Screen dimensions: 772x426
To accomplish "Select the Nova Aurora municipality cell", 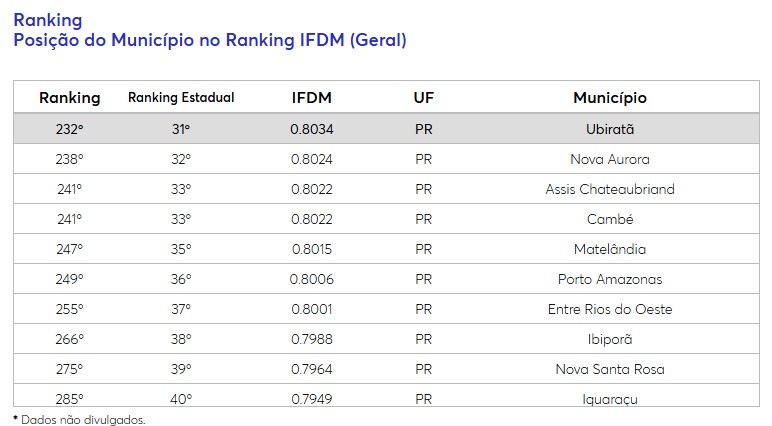I will pos(610,159).
